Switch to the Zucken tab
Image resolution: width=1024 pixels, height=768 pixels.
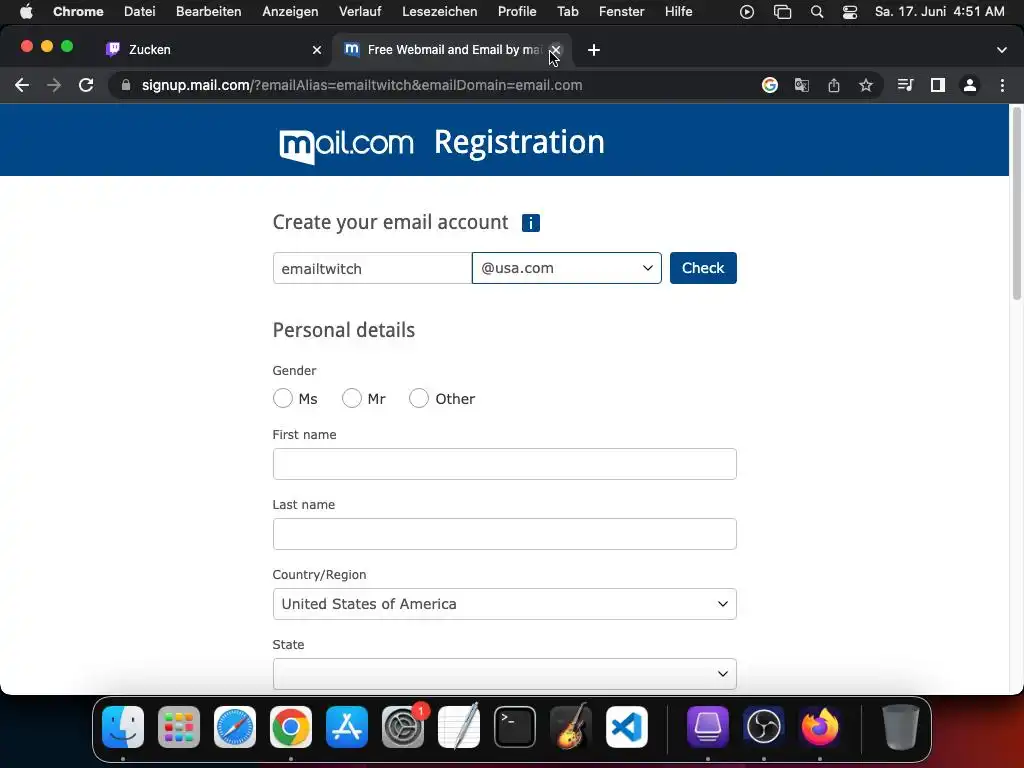(x=212, y=50)
